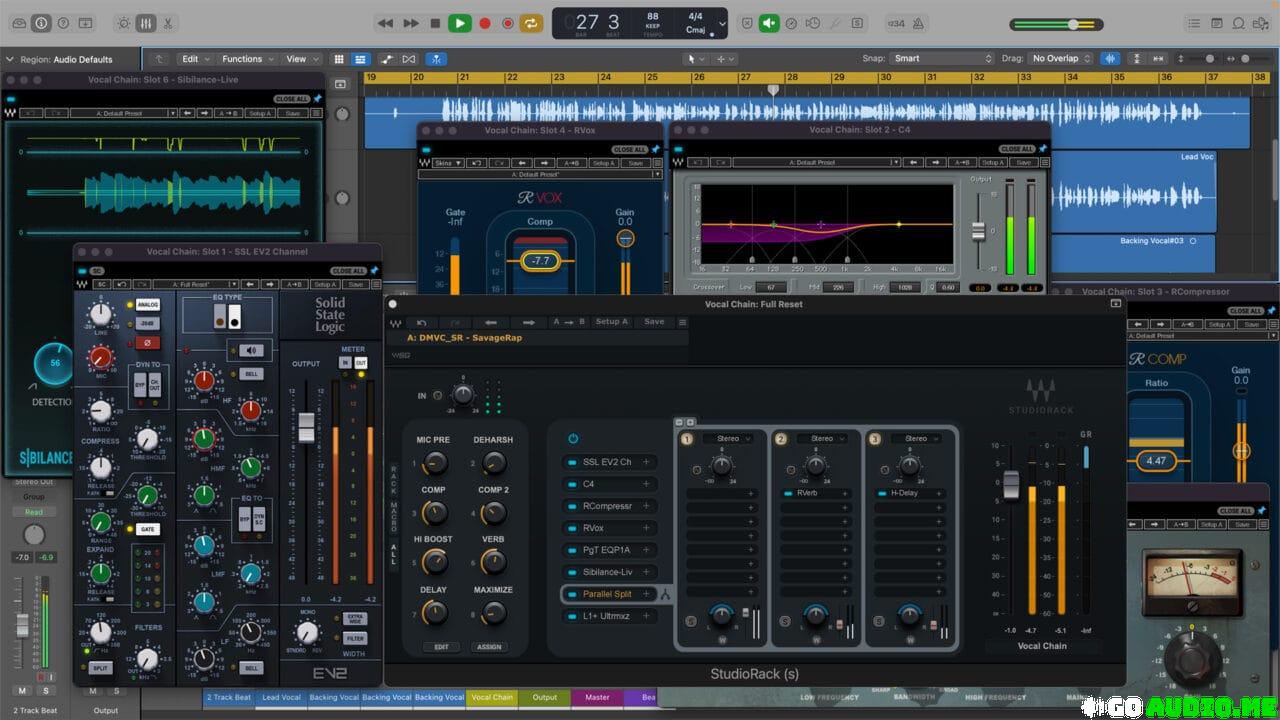Enable the 1234 count-in button

click(897, 23)
